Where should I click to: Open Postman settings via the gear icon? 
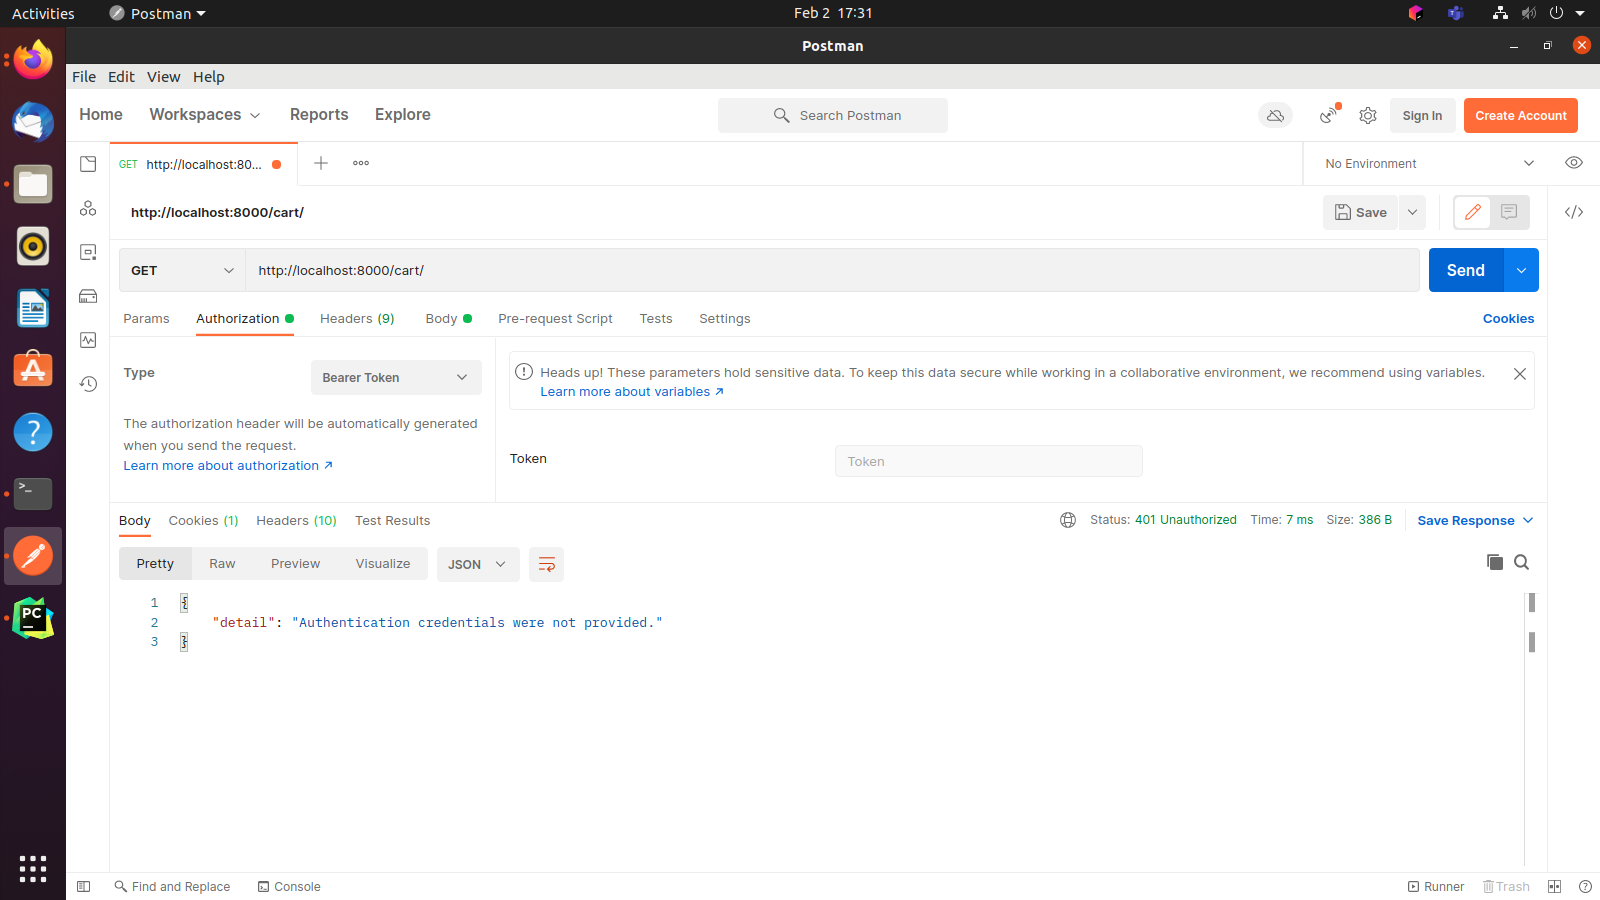tap(1368, 115)
